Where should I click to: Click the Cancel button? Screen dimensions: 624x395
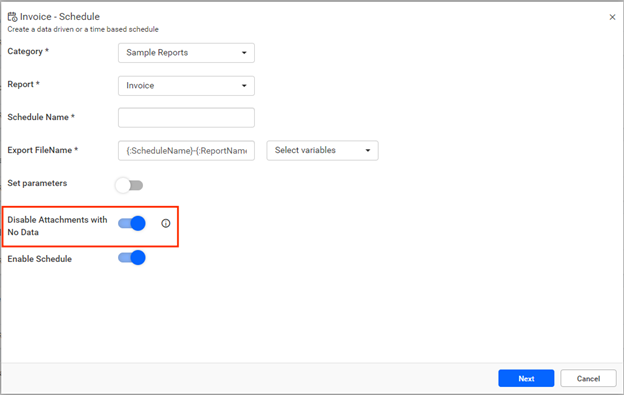588,378
